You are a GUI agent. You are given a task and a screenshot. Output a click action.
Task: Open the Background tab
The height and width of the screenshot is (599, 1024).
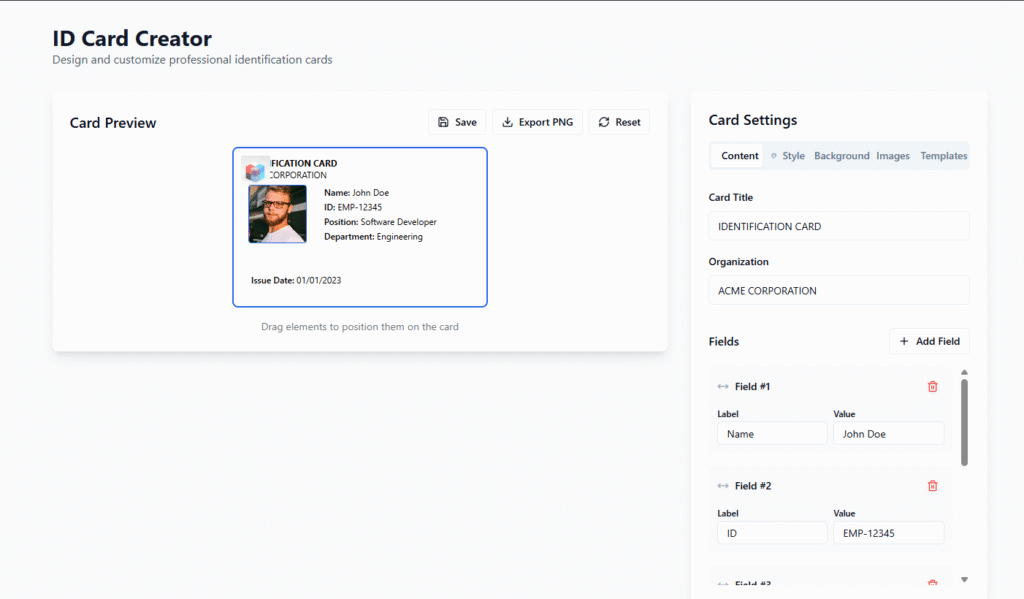(841, 156)
